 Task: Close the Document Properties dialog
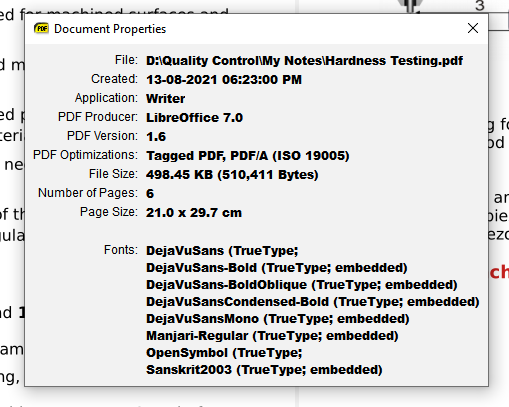pos(473,28)
